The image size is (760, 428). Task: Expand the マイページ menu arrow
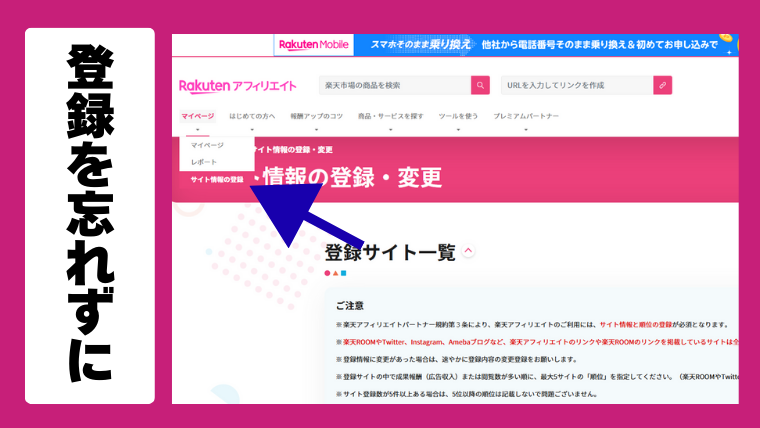pos(197,128)
